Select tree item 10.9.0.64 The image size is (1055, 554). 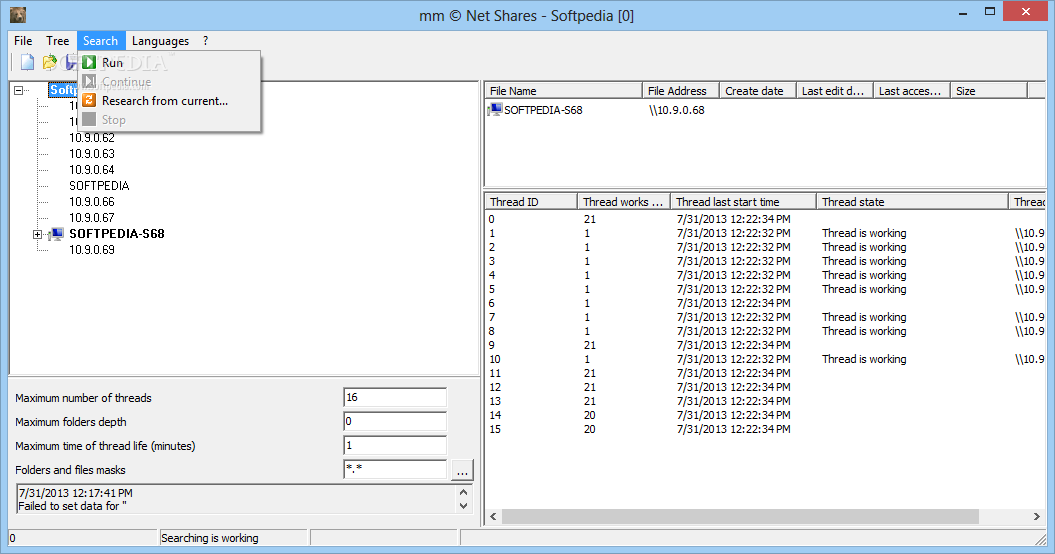coord(92,170)
